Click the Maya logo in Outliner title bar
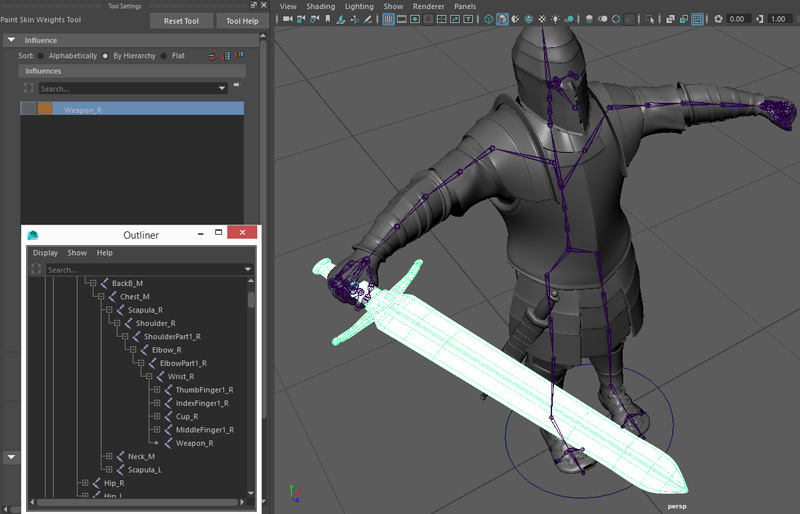This screenshot has height=514, width=800. click(x=33, y=235)
